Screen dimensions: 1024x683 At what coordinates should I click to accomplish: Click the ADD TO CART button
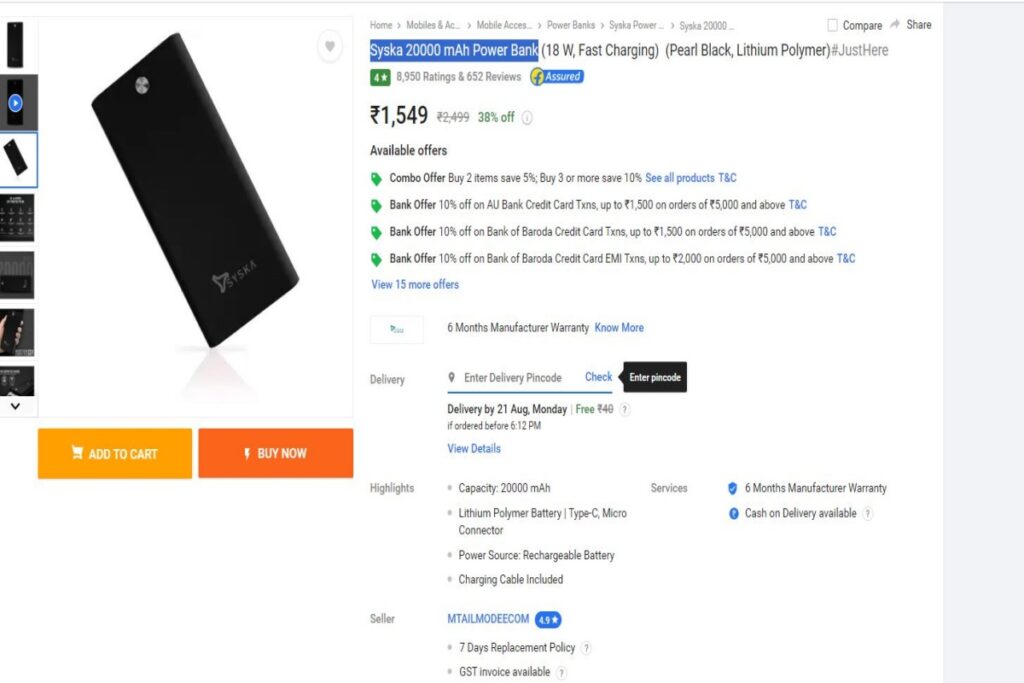115,453
